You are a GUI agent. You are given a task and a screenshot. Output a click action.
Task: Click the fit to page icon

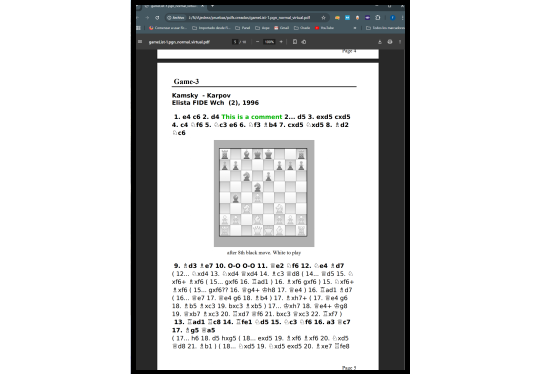click(x=295, y=42)
